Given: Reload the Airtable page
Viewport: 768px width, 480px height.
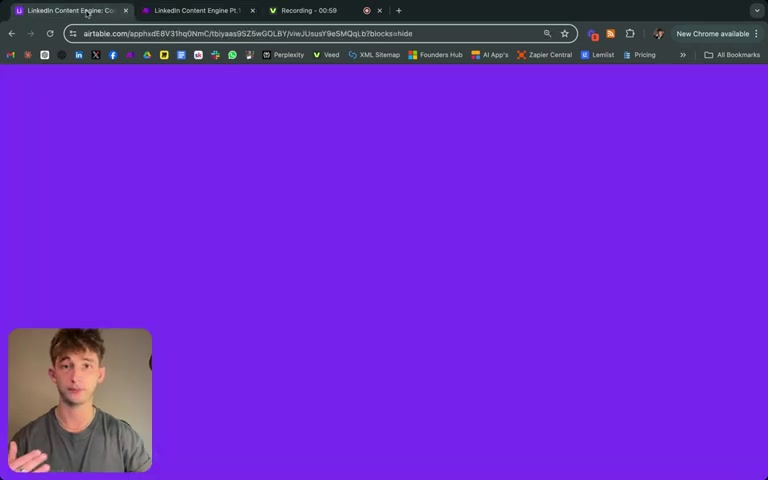Looking at the screenshot, I should coord(50,34).
